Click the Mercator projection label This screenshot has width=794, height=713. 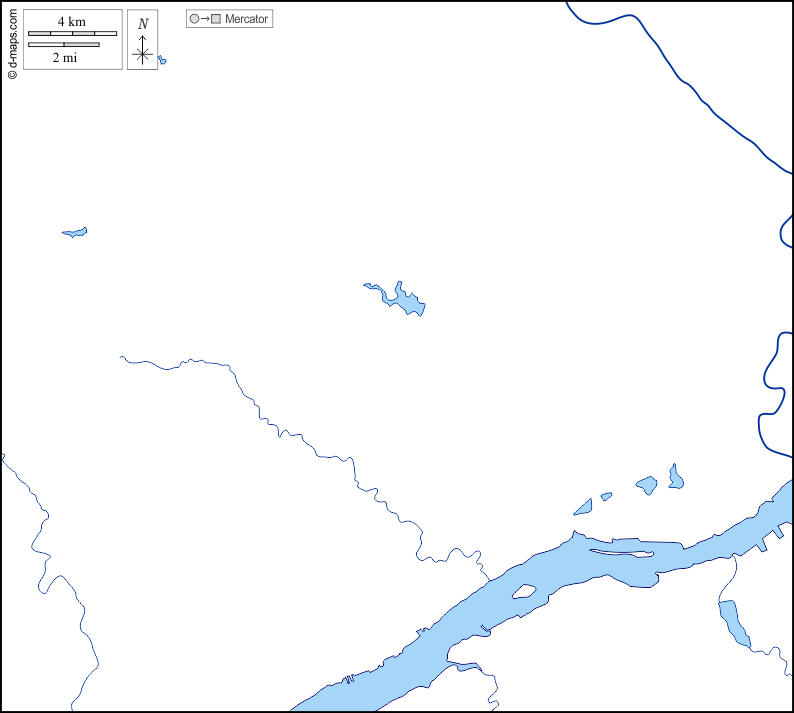247,19
